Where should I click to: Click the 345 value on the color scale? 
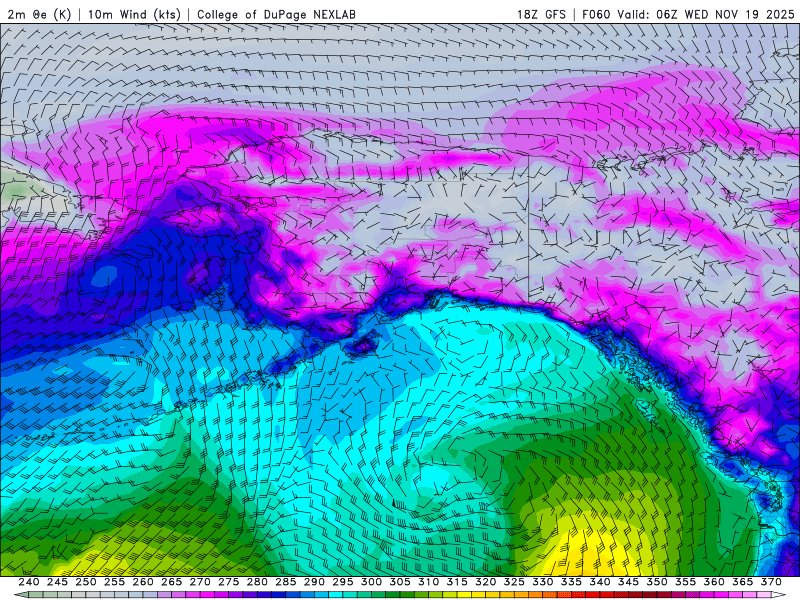[629, 582]
